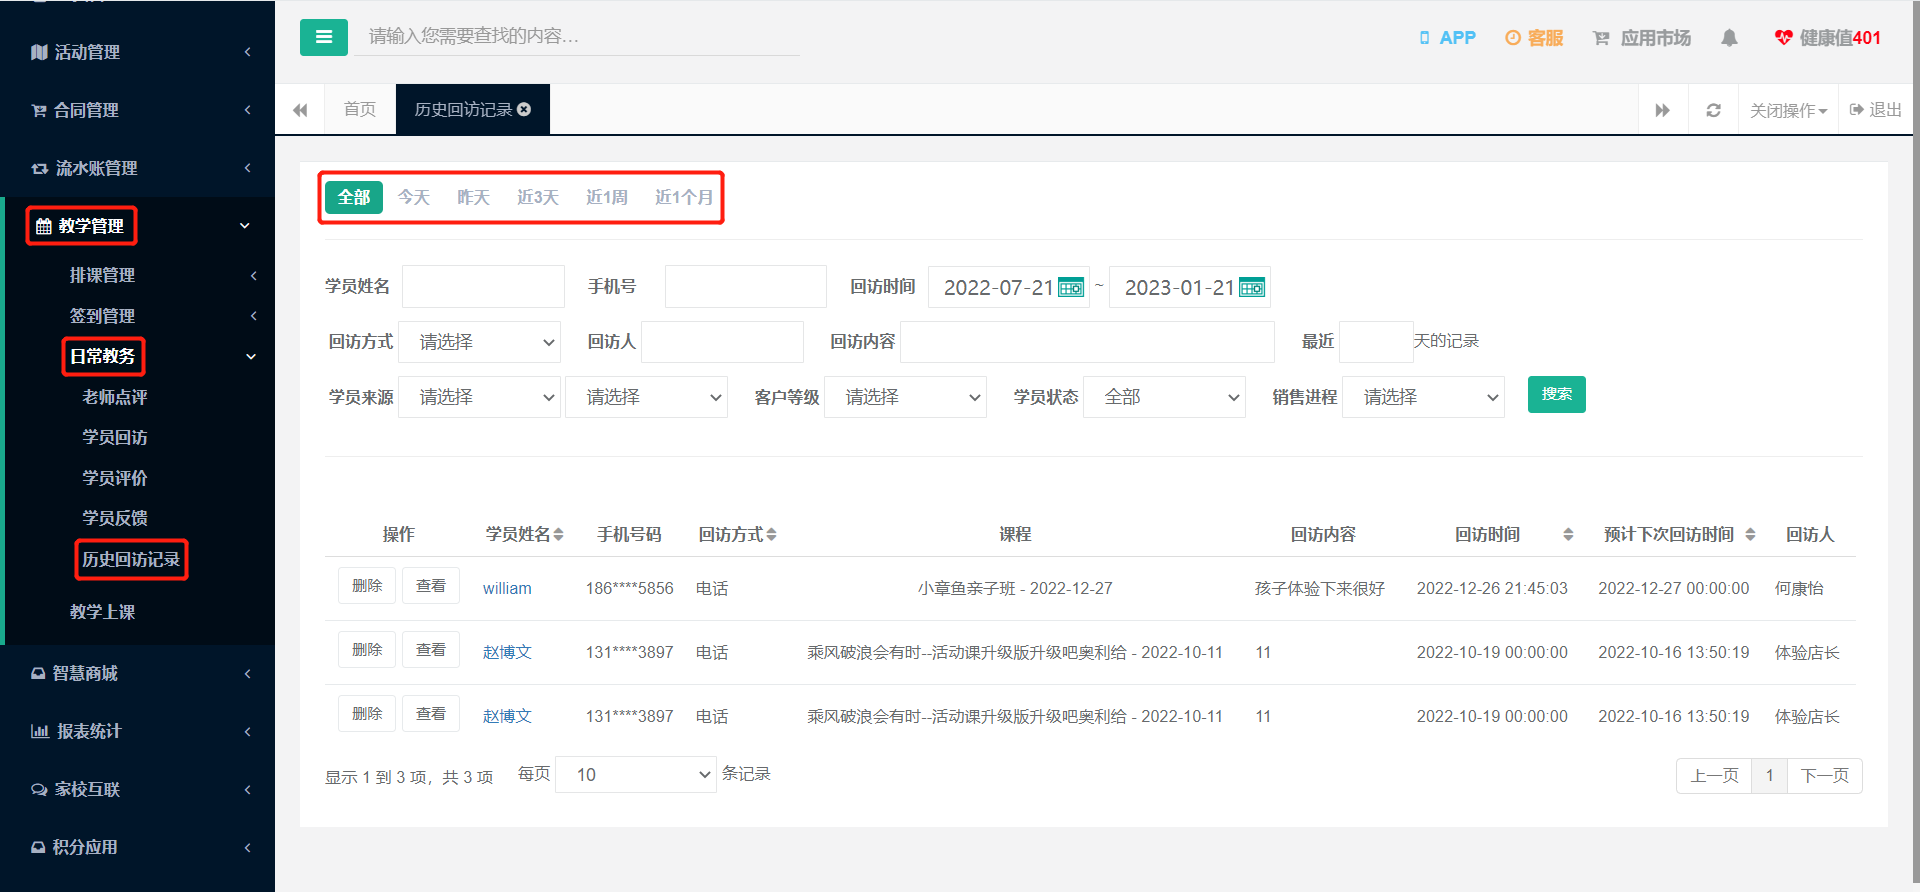Expand 合同管理 sidebar menu
Screen dimensions: 1920x892
click(138, 110)
